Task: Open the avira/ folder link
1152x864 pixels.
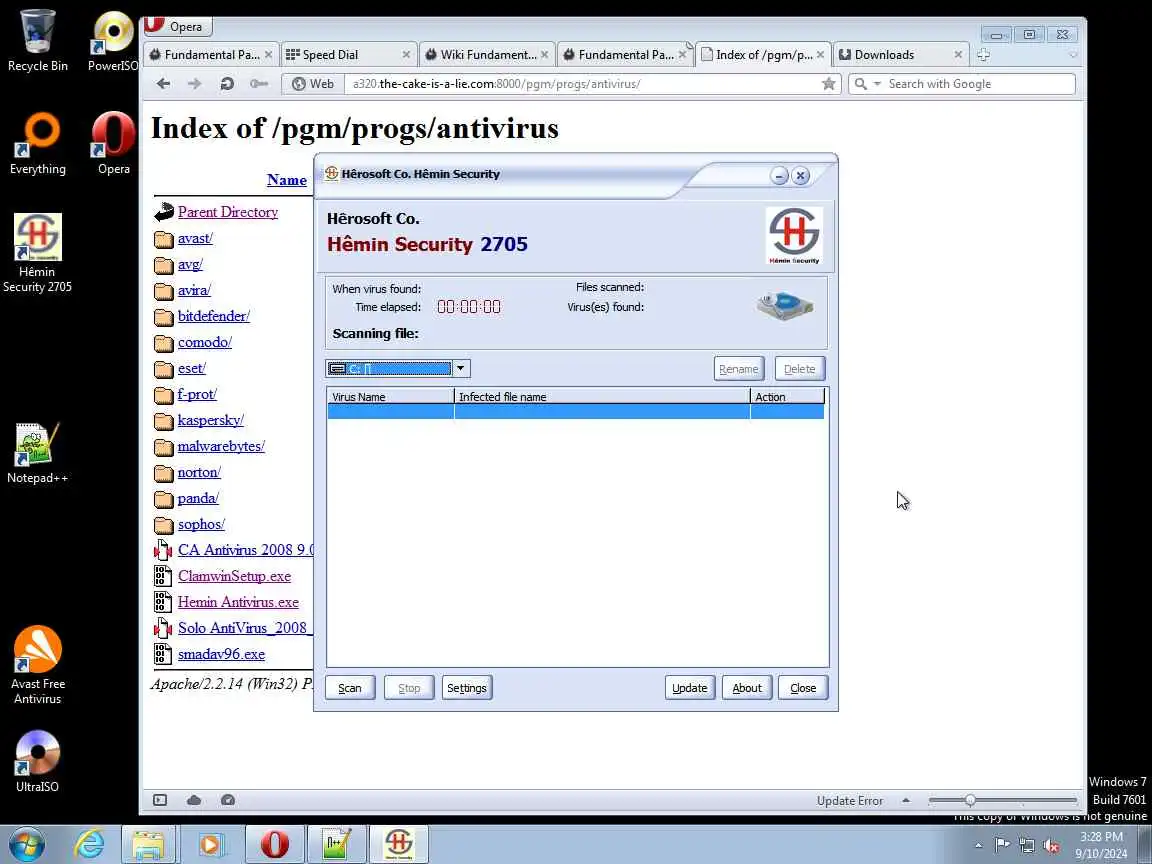Action: (x=194, y=290)
